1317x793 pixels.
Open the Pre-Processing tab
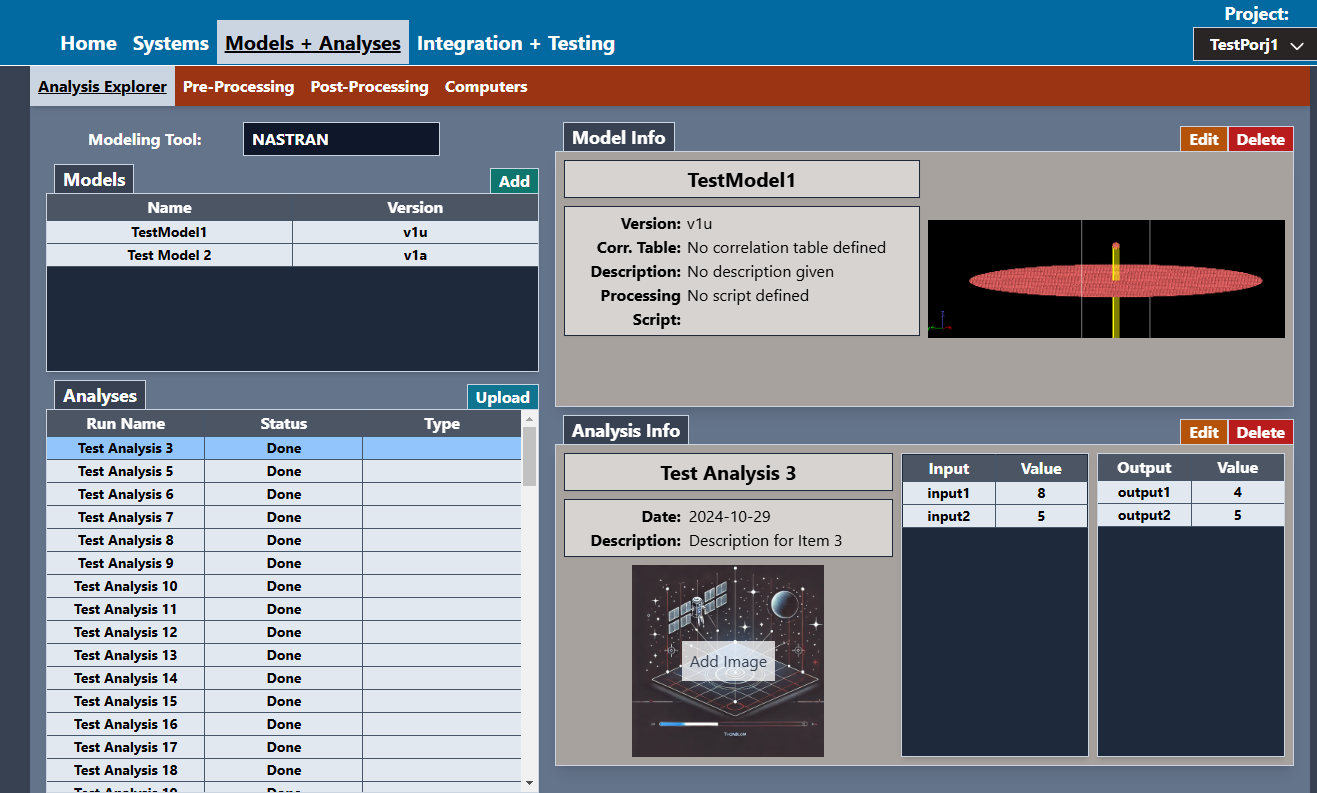pos(238,87)
